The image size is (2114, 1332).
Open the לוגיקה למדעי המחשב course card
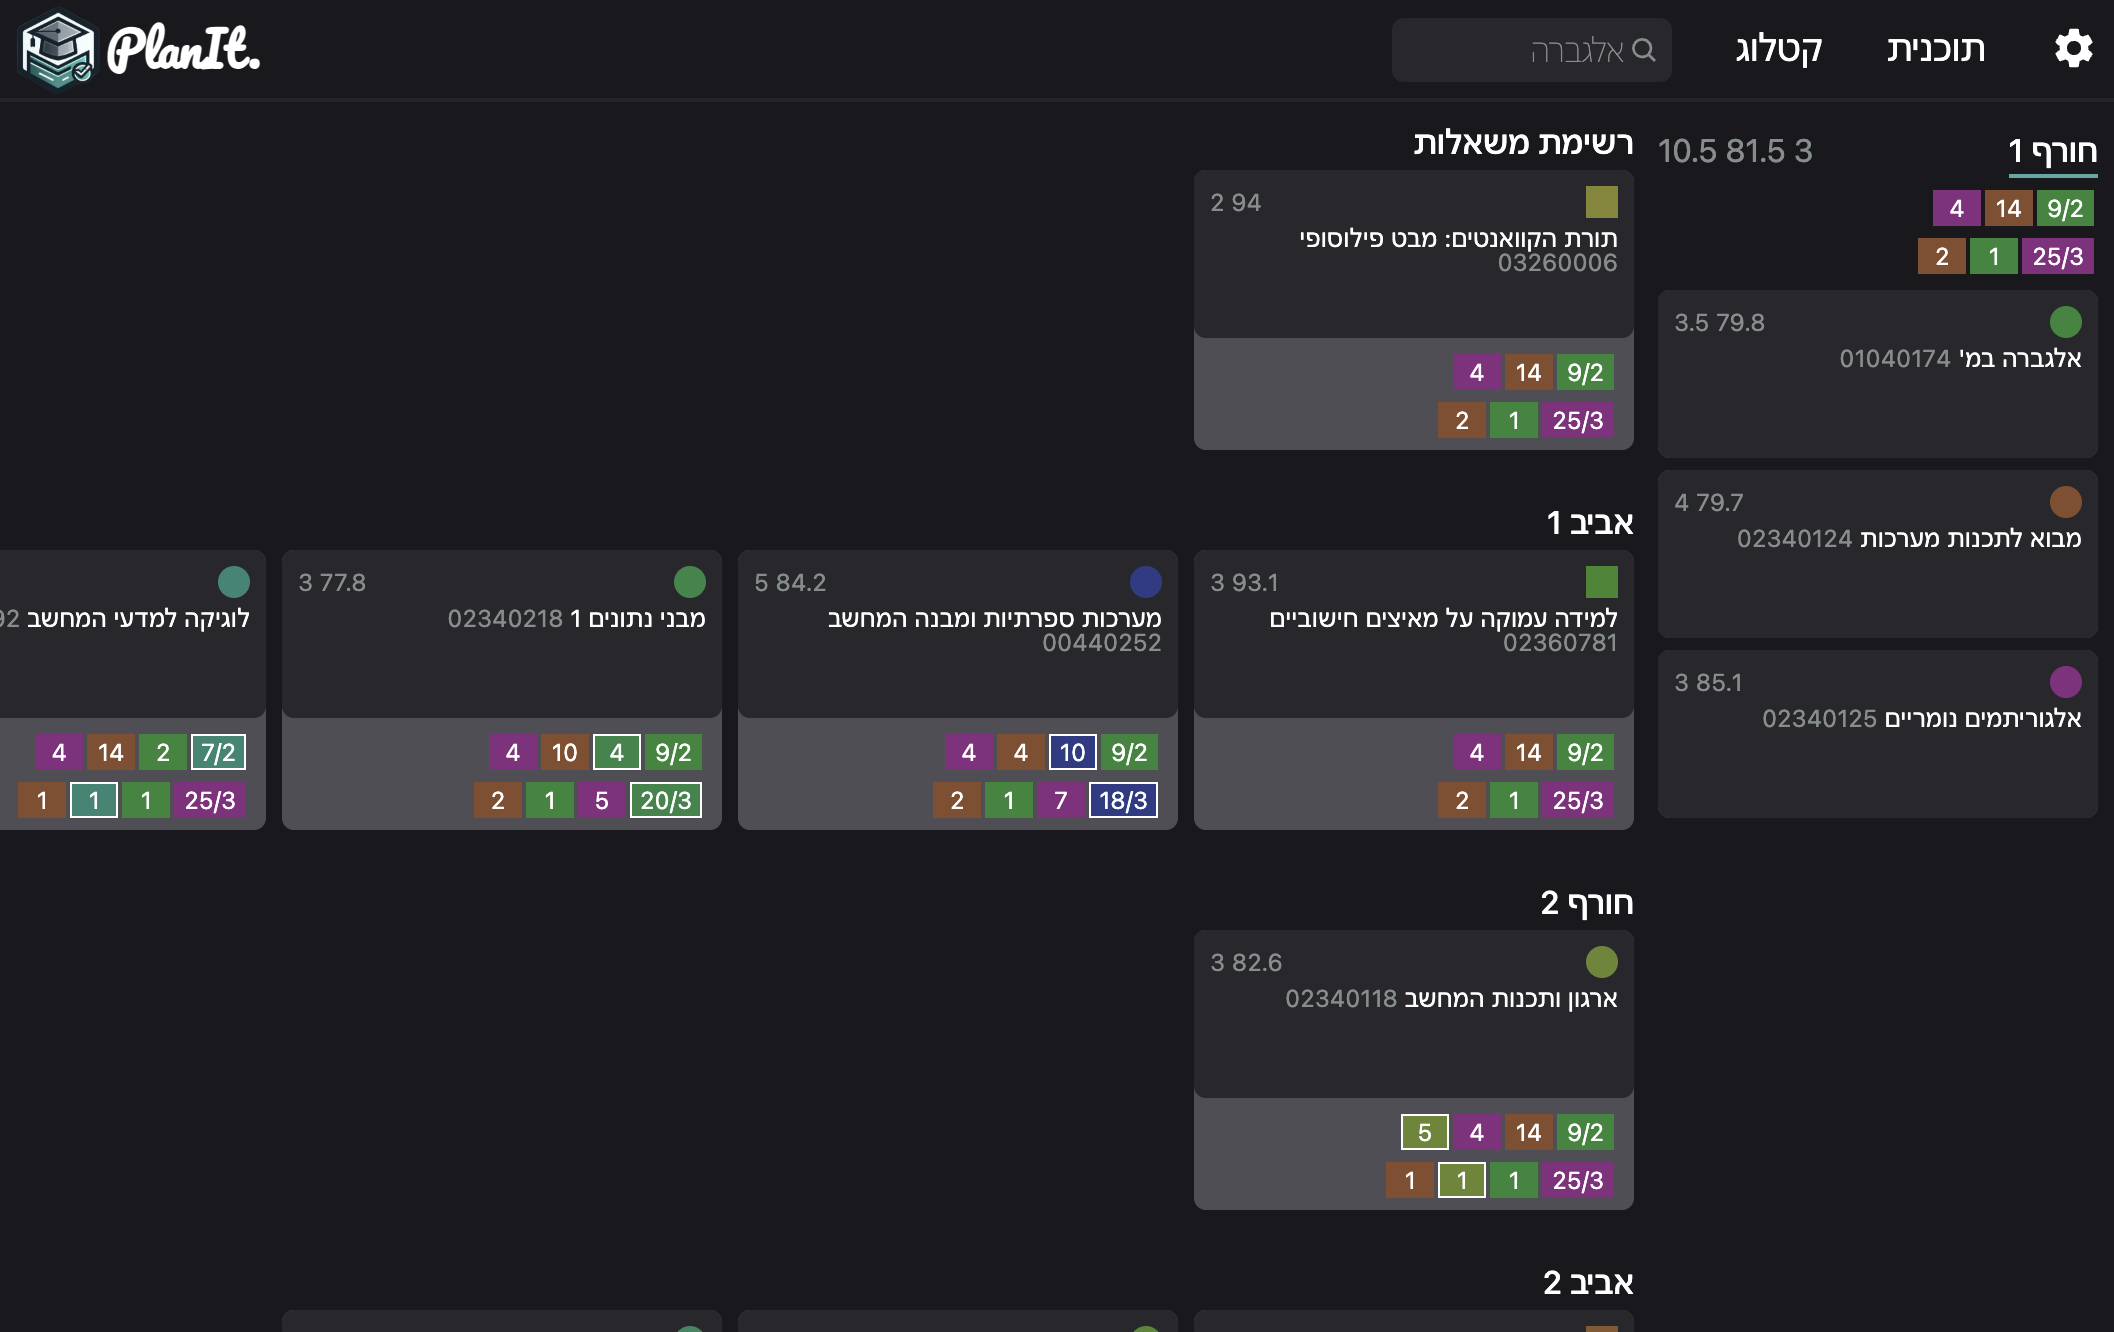[133, 634]
